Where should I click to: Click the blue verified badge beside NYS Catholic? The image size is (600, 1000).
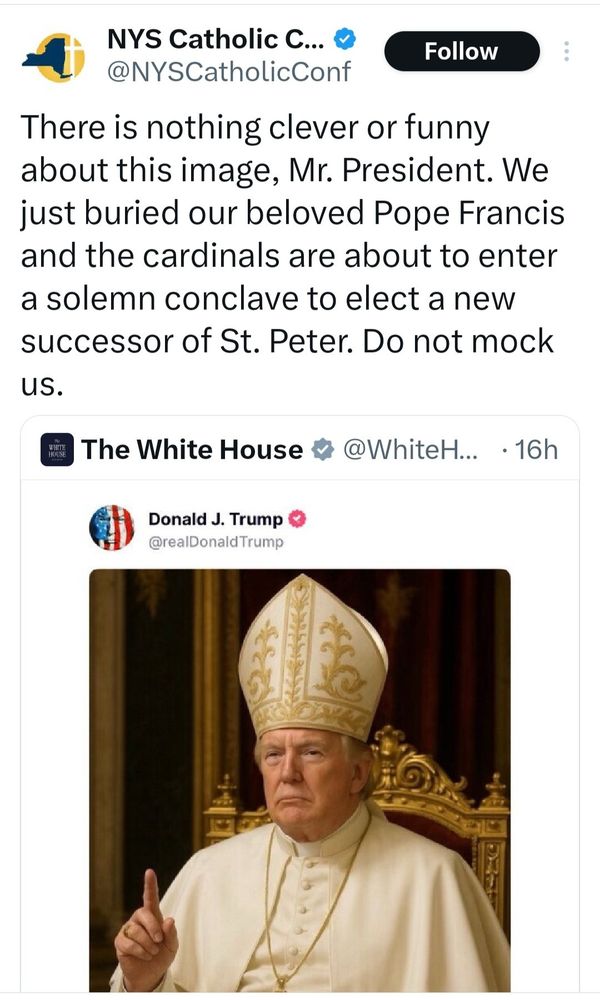pos(345,40)
